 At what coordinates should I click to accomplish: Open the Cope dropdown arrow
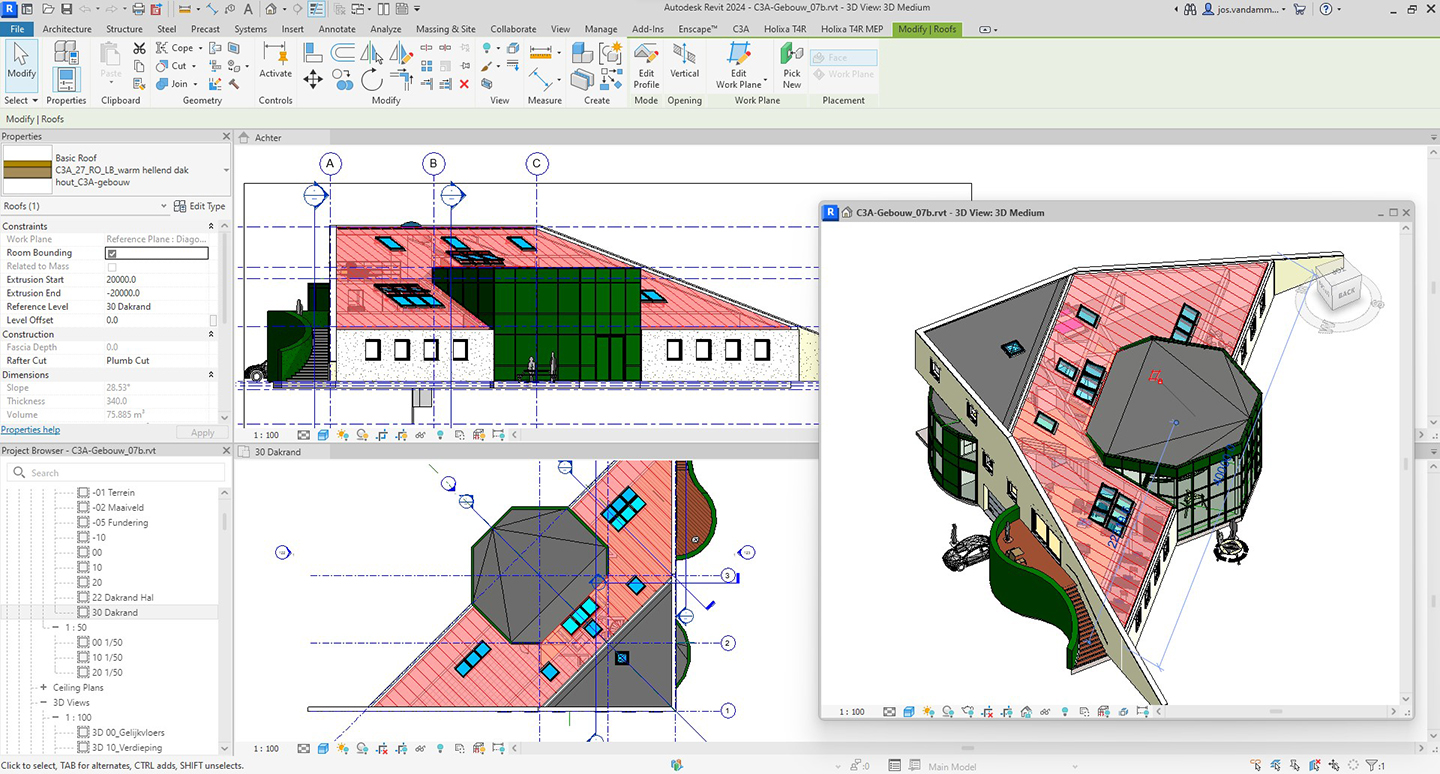200,48
